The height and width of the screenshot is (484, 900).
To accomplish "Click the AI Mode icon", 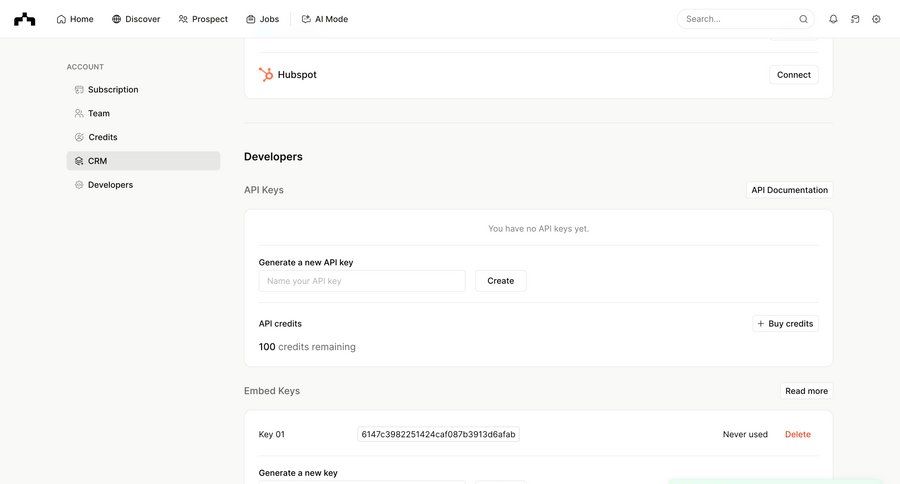I will 306,19.
